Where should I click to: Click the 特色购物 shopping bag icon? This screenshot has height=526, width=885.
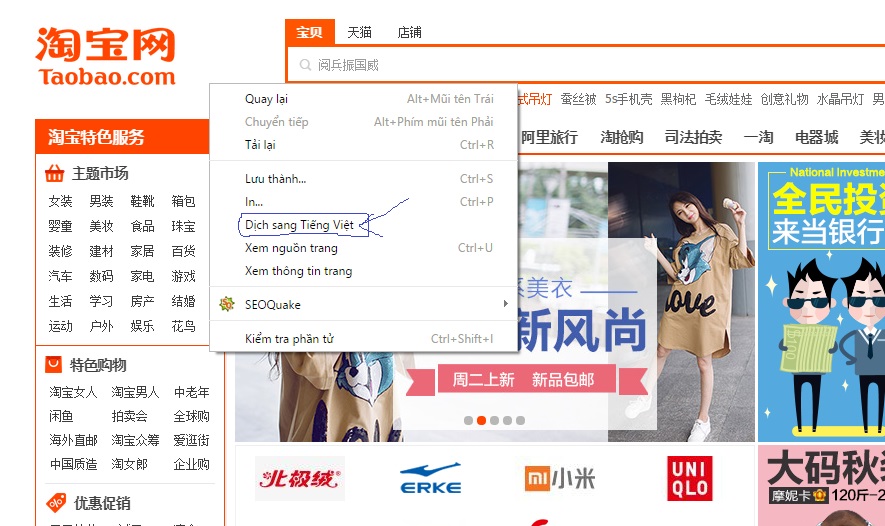pos(53,365)
